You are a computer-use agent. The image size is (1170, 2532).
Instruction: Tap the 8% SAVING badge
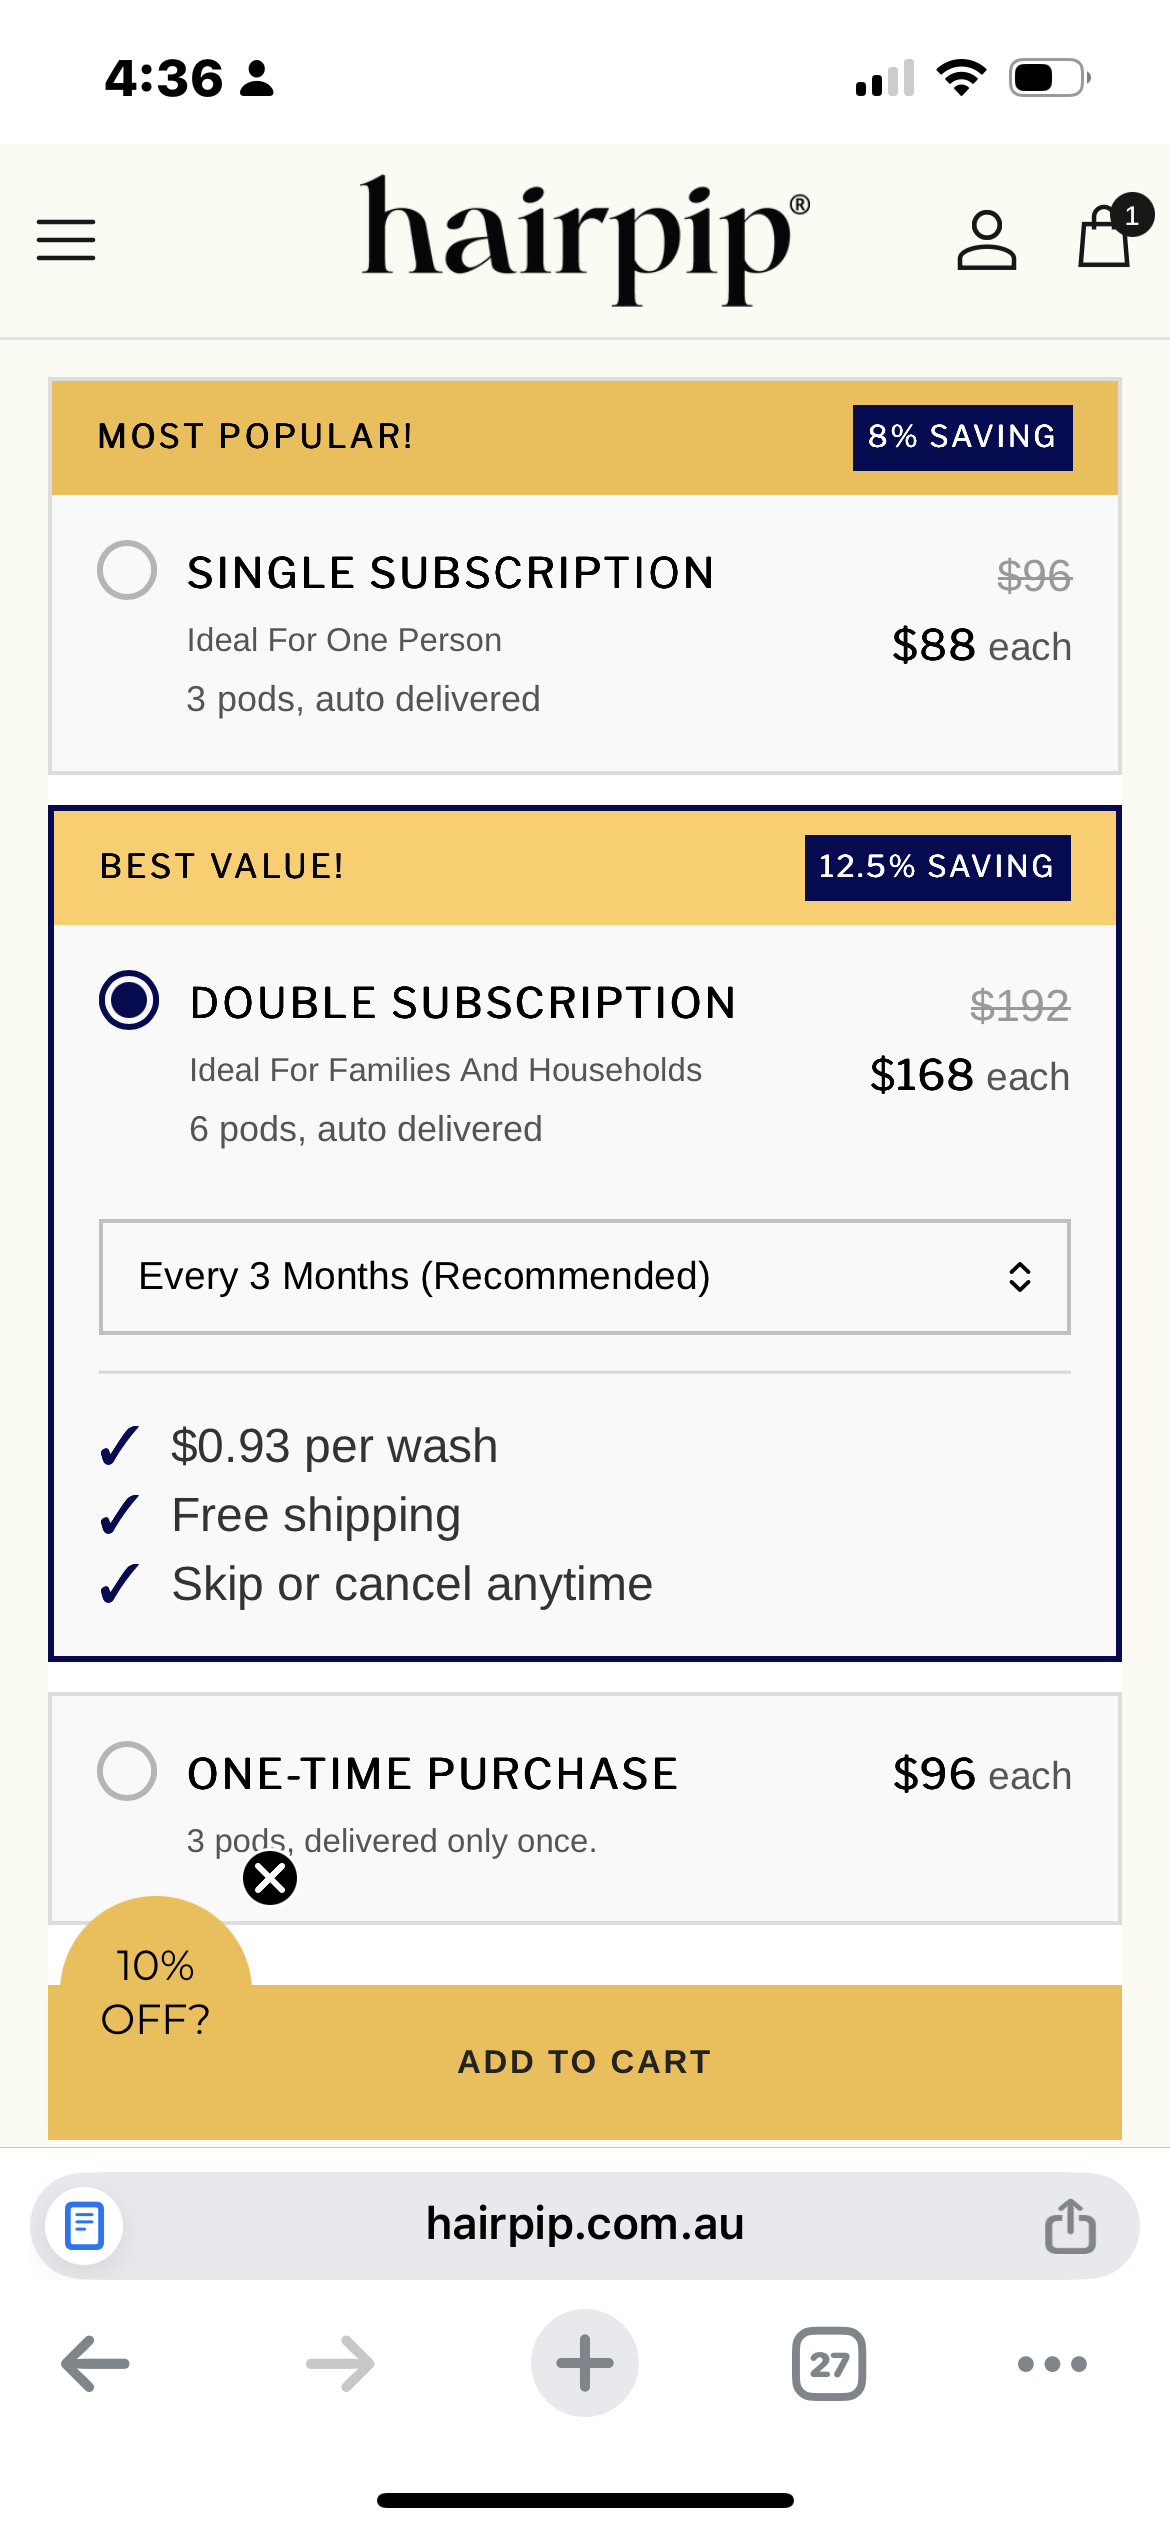(x=962, y=437)
